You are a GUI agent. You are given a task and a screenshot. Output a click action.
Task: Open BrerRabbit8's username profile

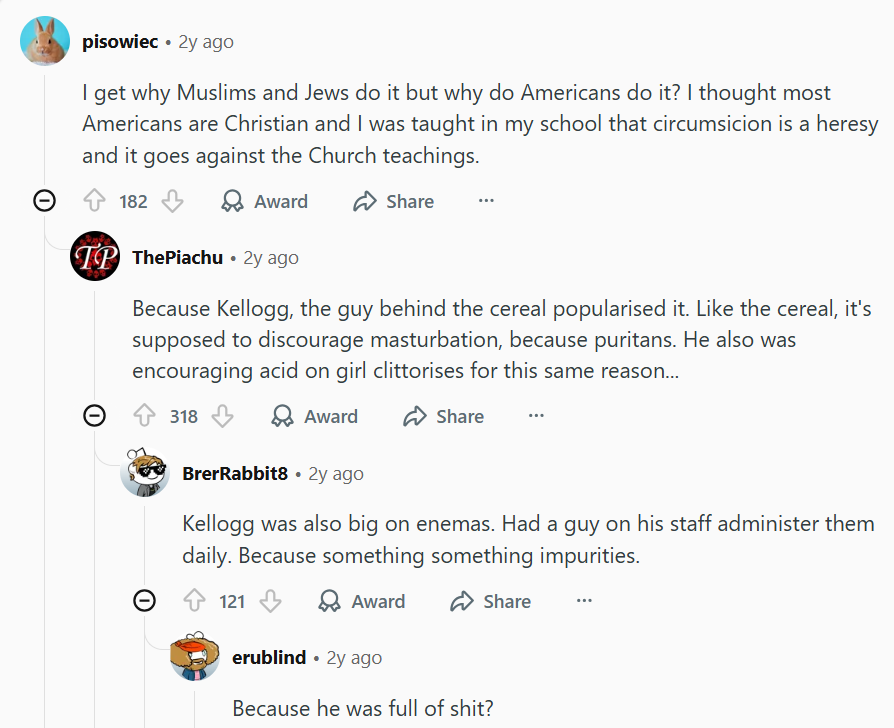235,473
